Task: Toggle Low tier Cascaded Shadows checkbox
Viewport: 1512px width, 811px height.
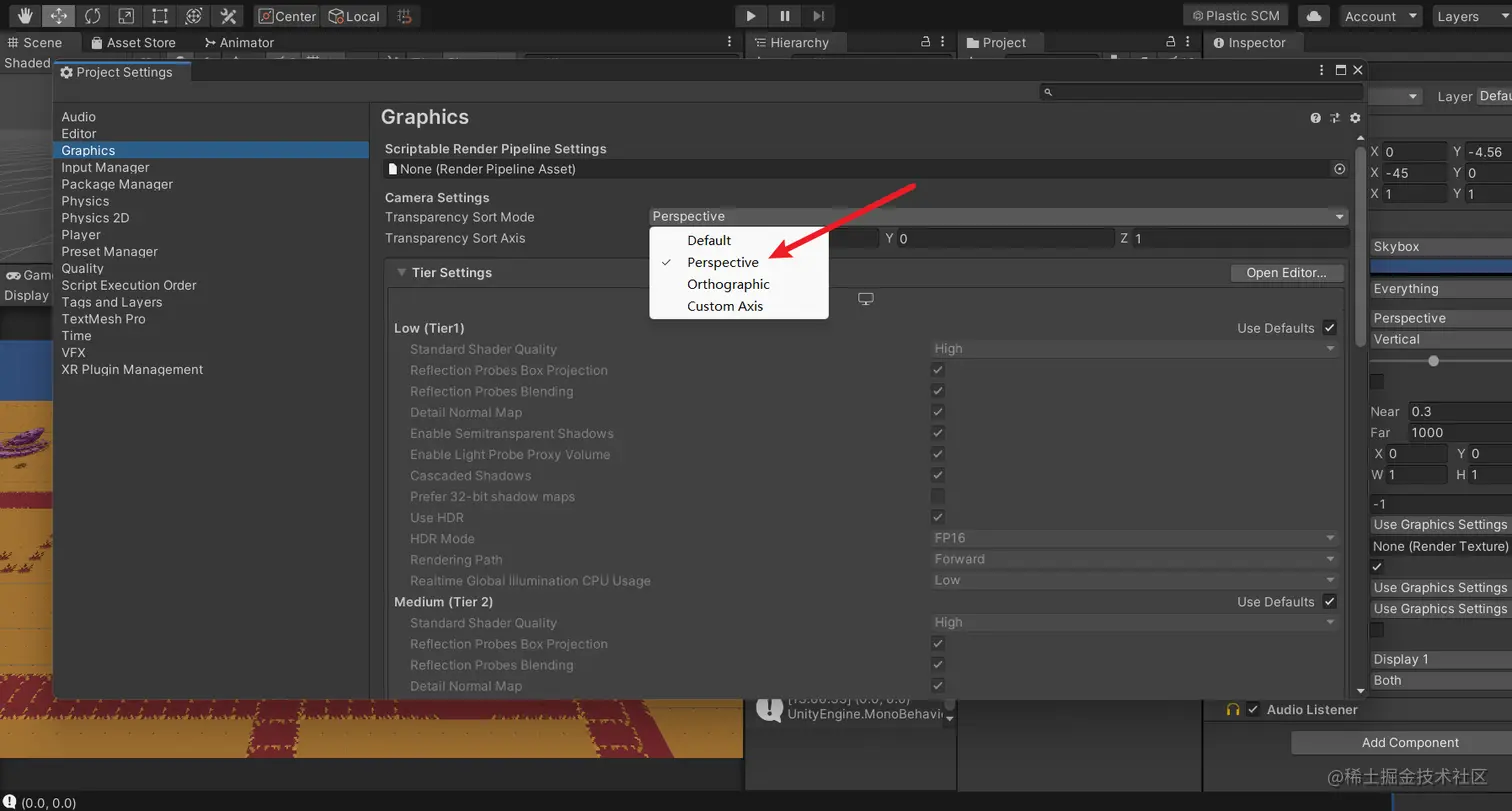Action: (938, 475)
